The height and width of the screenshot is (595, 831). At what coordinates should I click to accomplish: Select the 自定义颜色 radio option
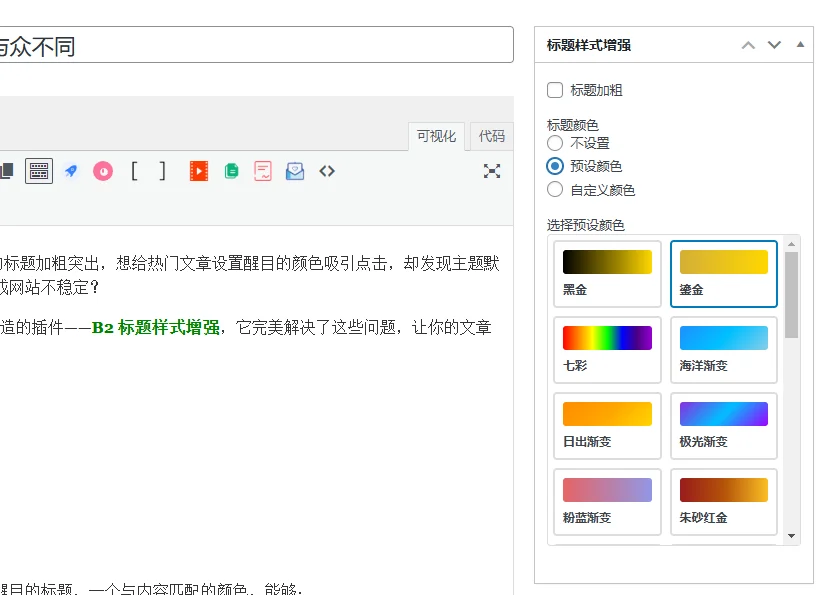[555, 189]
